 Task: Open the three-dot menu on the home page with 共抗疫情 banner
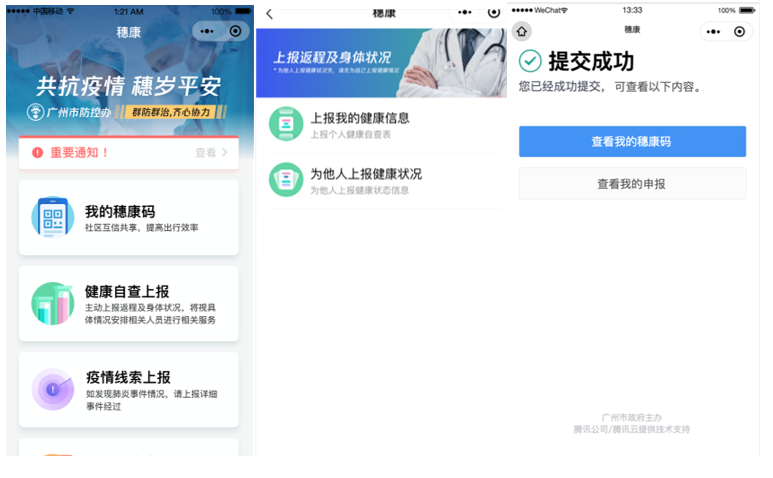(x=207, y=31)
